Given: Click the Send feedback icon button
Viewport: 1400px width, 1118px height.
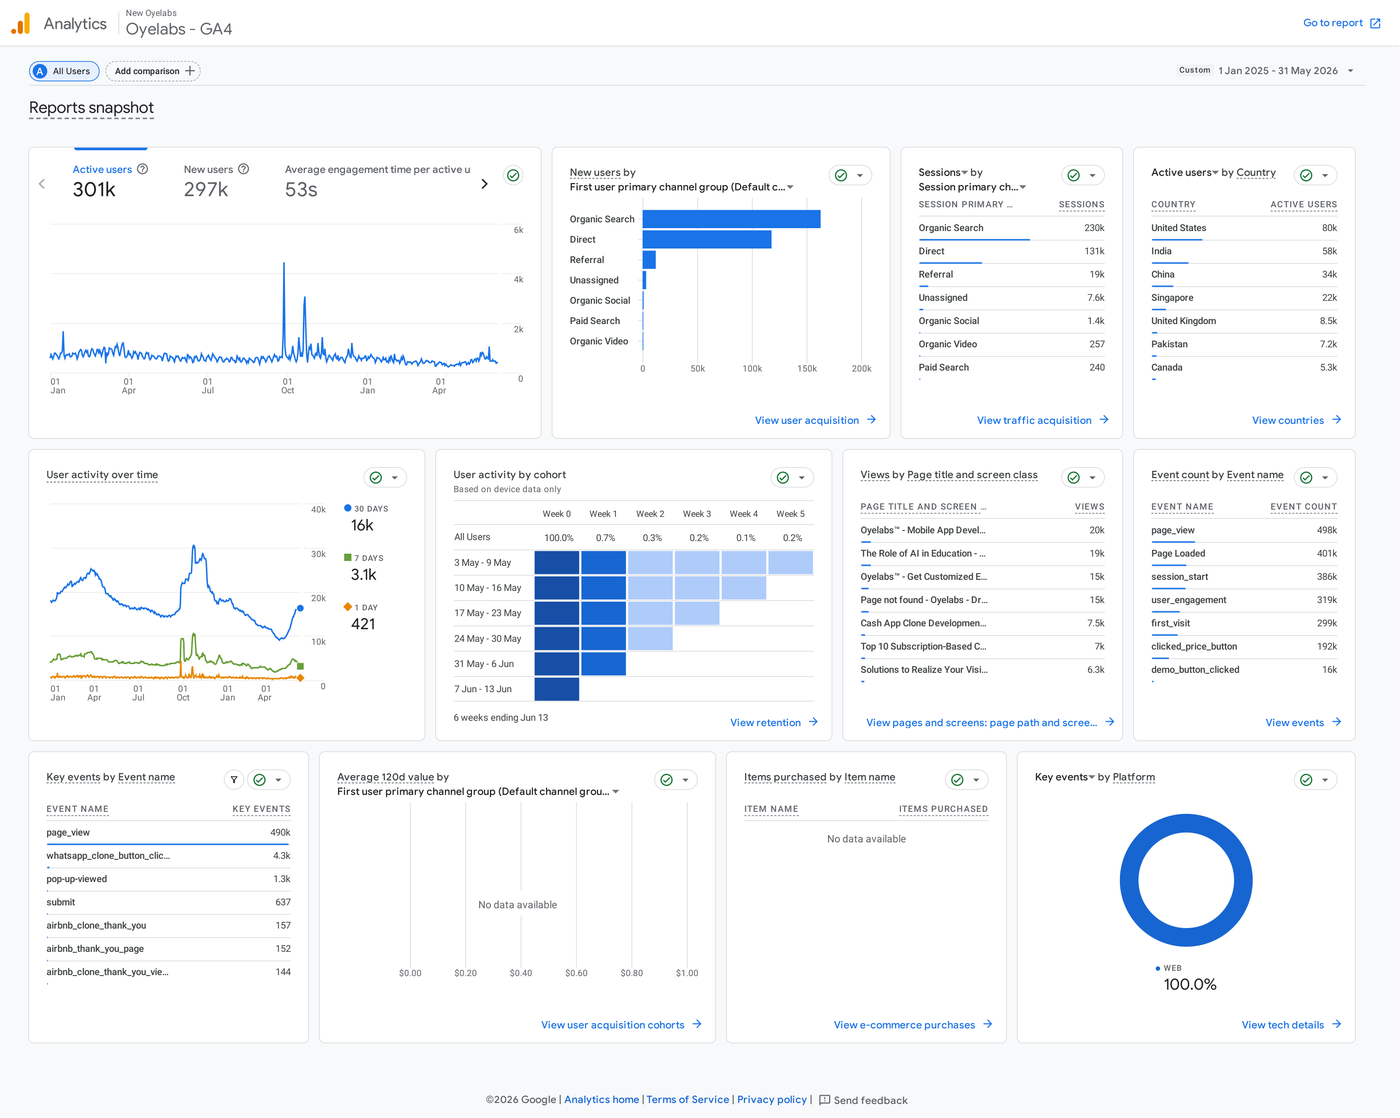Looking at the screenshot, I should click(x=825, y=1100).
